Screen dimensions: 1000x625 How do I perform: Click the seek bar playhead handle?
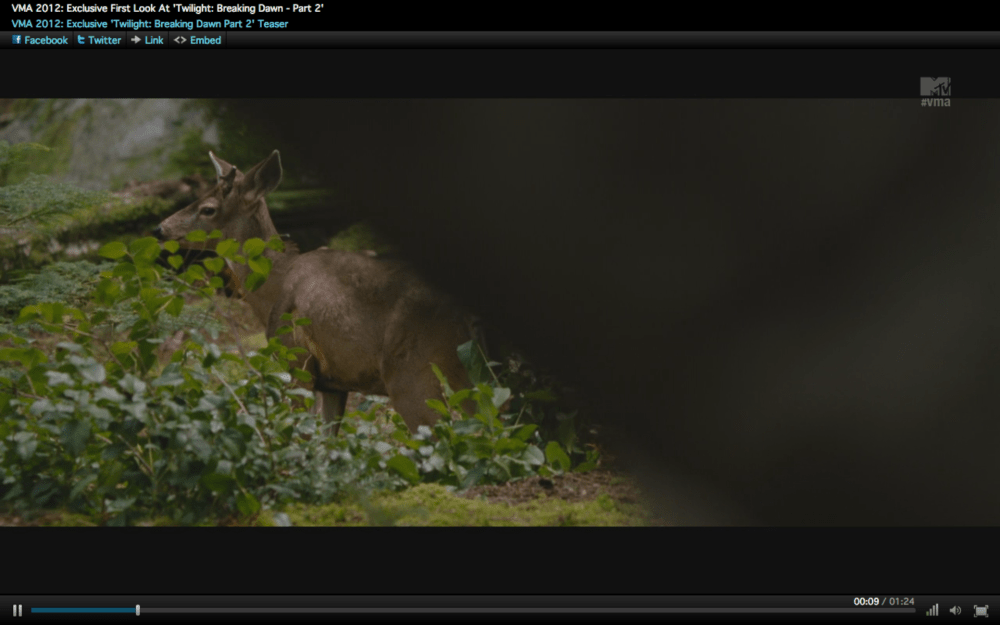click(138, 610)
